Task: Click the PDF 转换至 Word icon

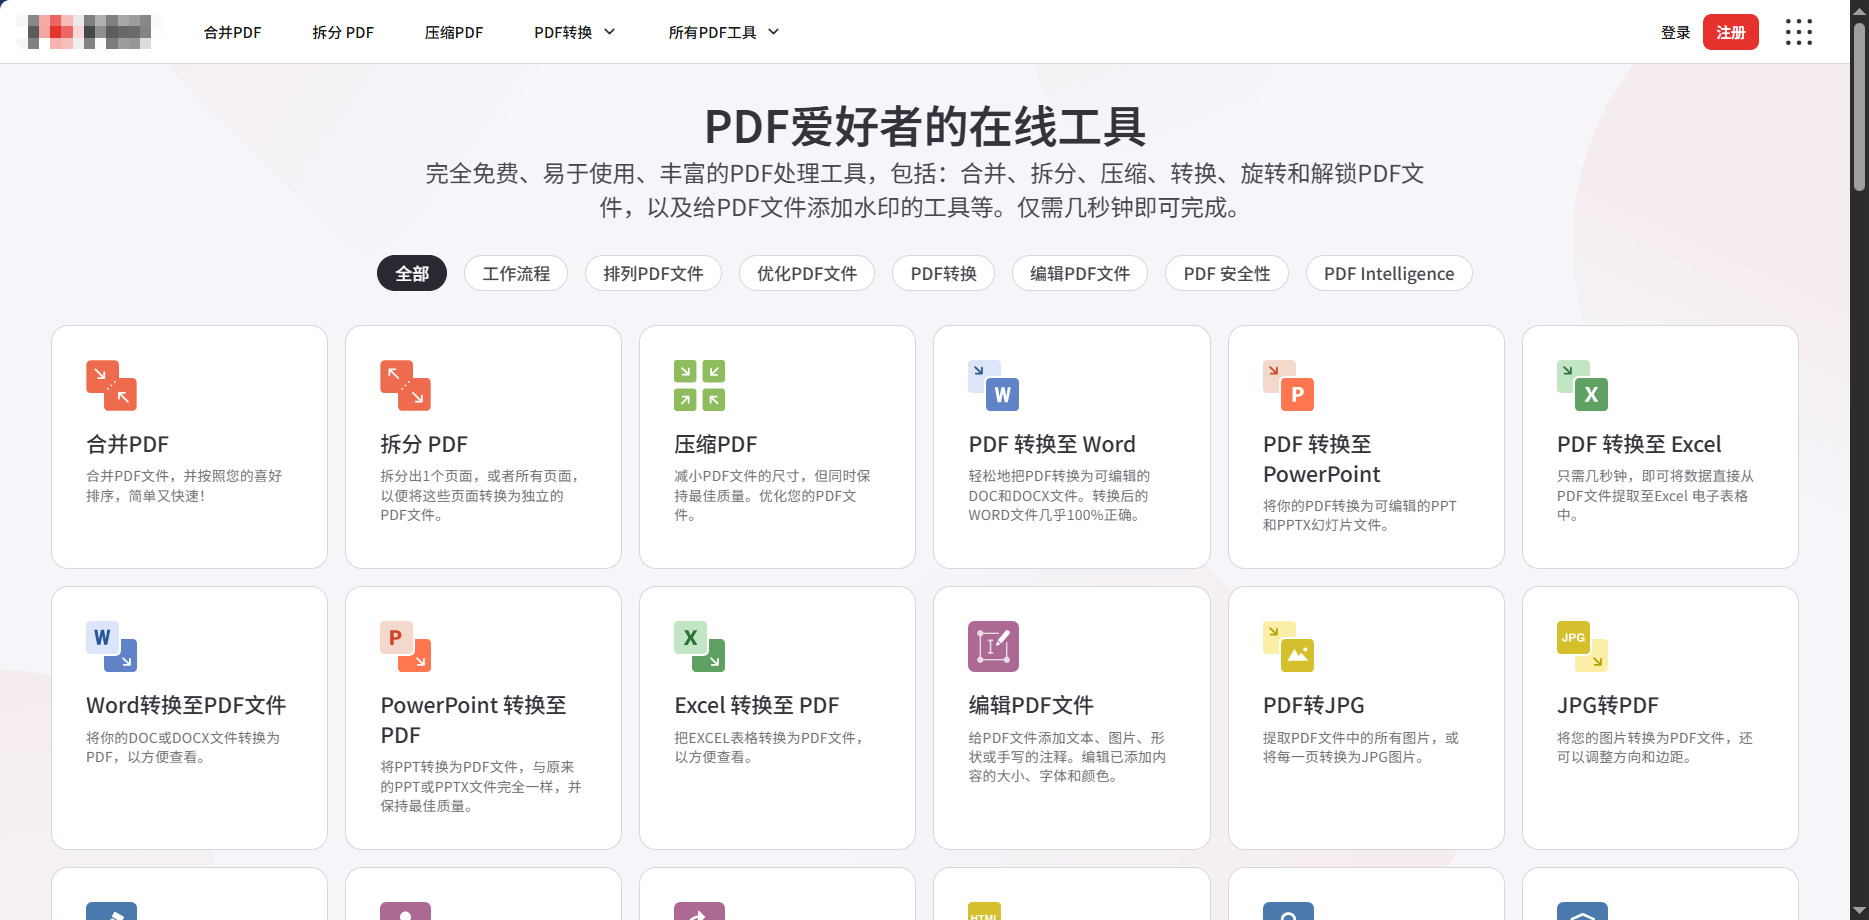Action: tap(993, 385)
